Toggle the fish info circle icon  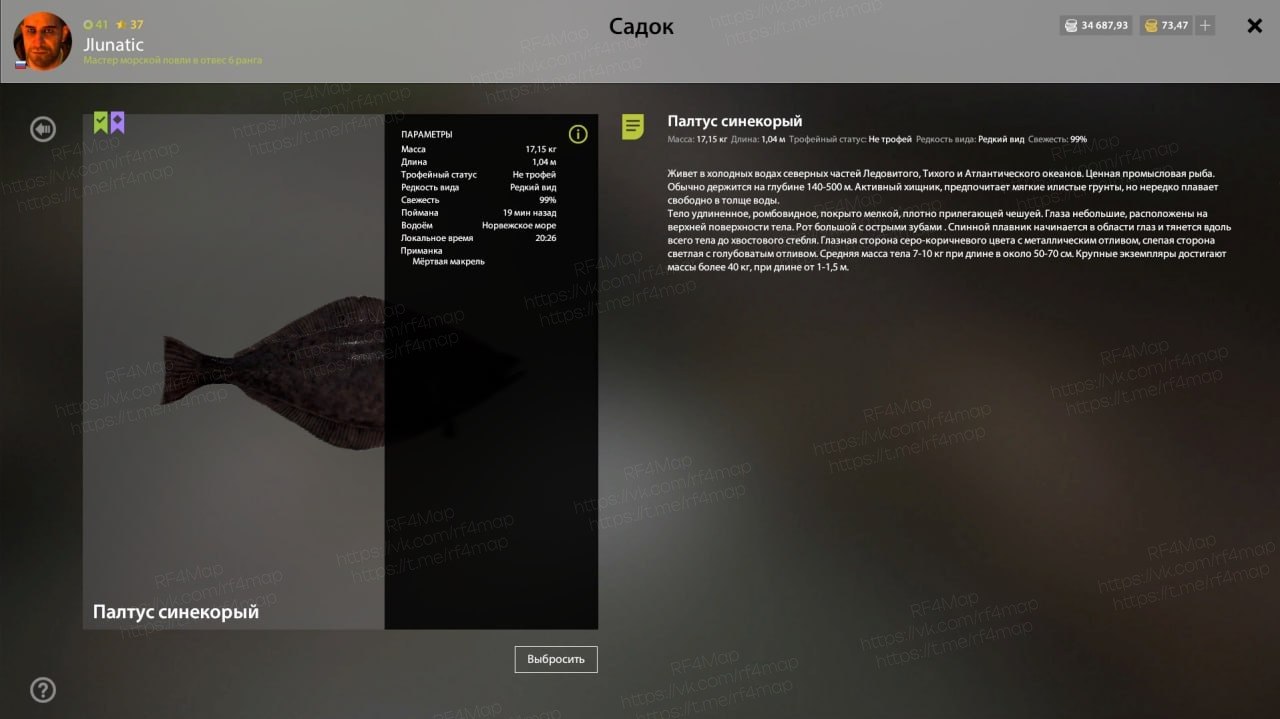[x=578, y=134]
